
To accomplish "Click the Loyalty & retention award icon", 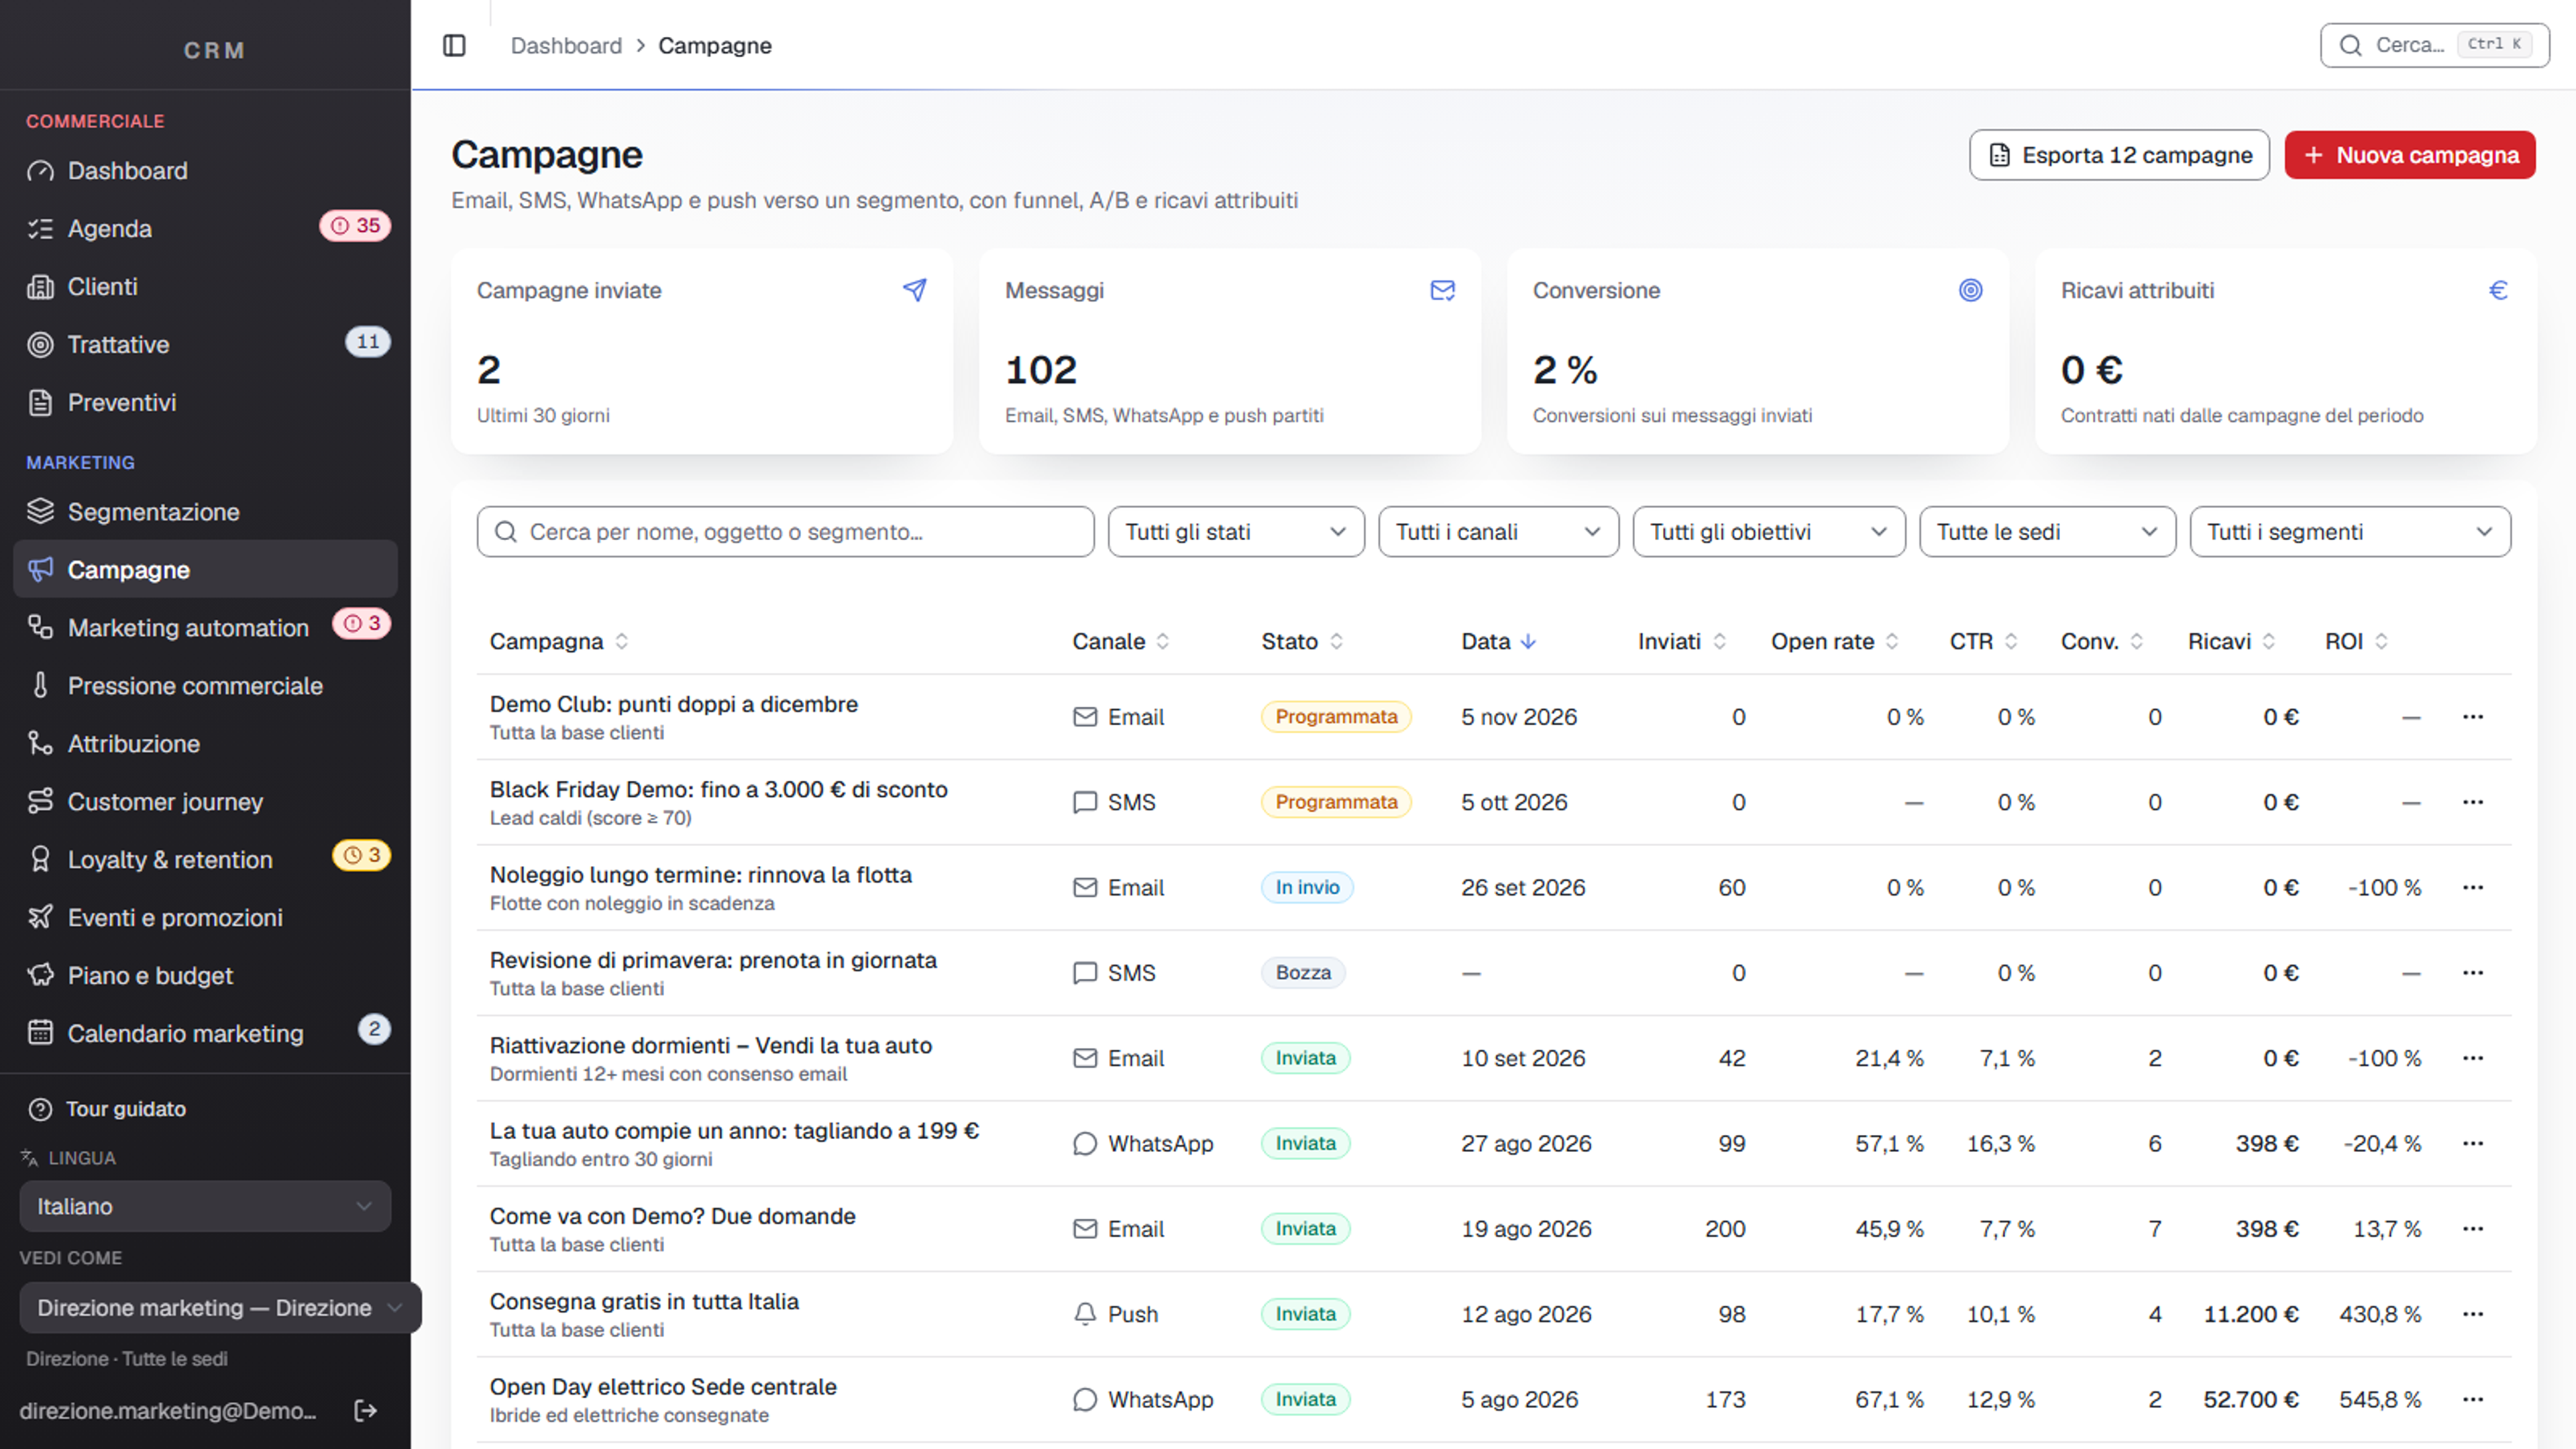I will [x=40, y=860].
